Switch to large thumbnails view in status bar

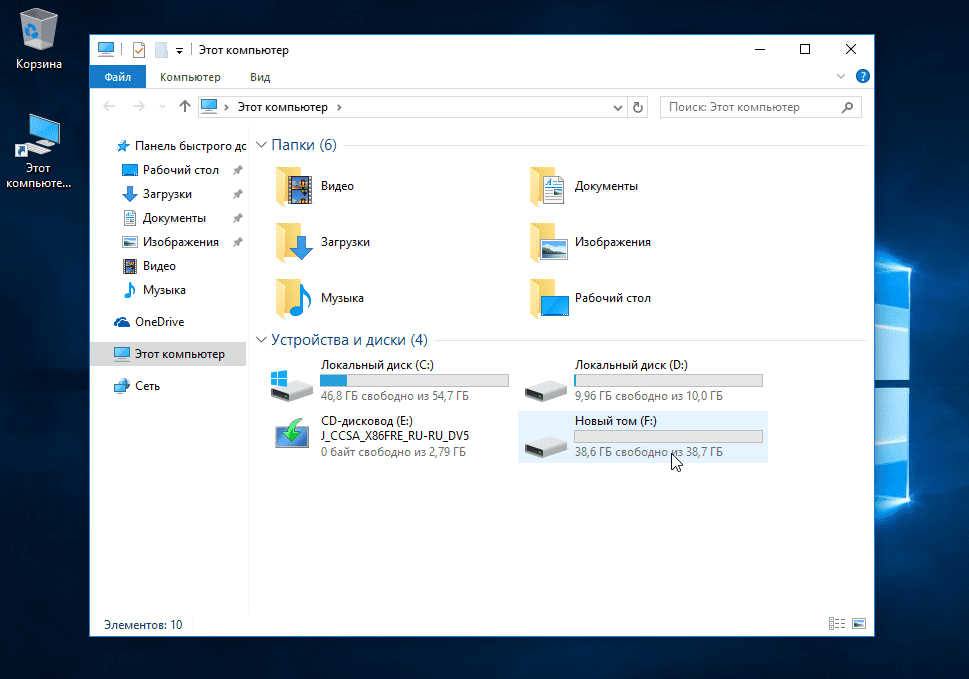point(858,624)
